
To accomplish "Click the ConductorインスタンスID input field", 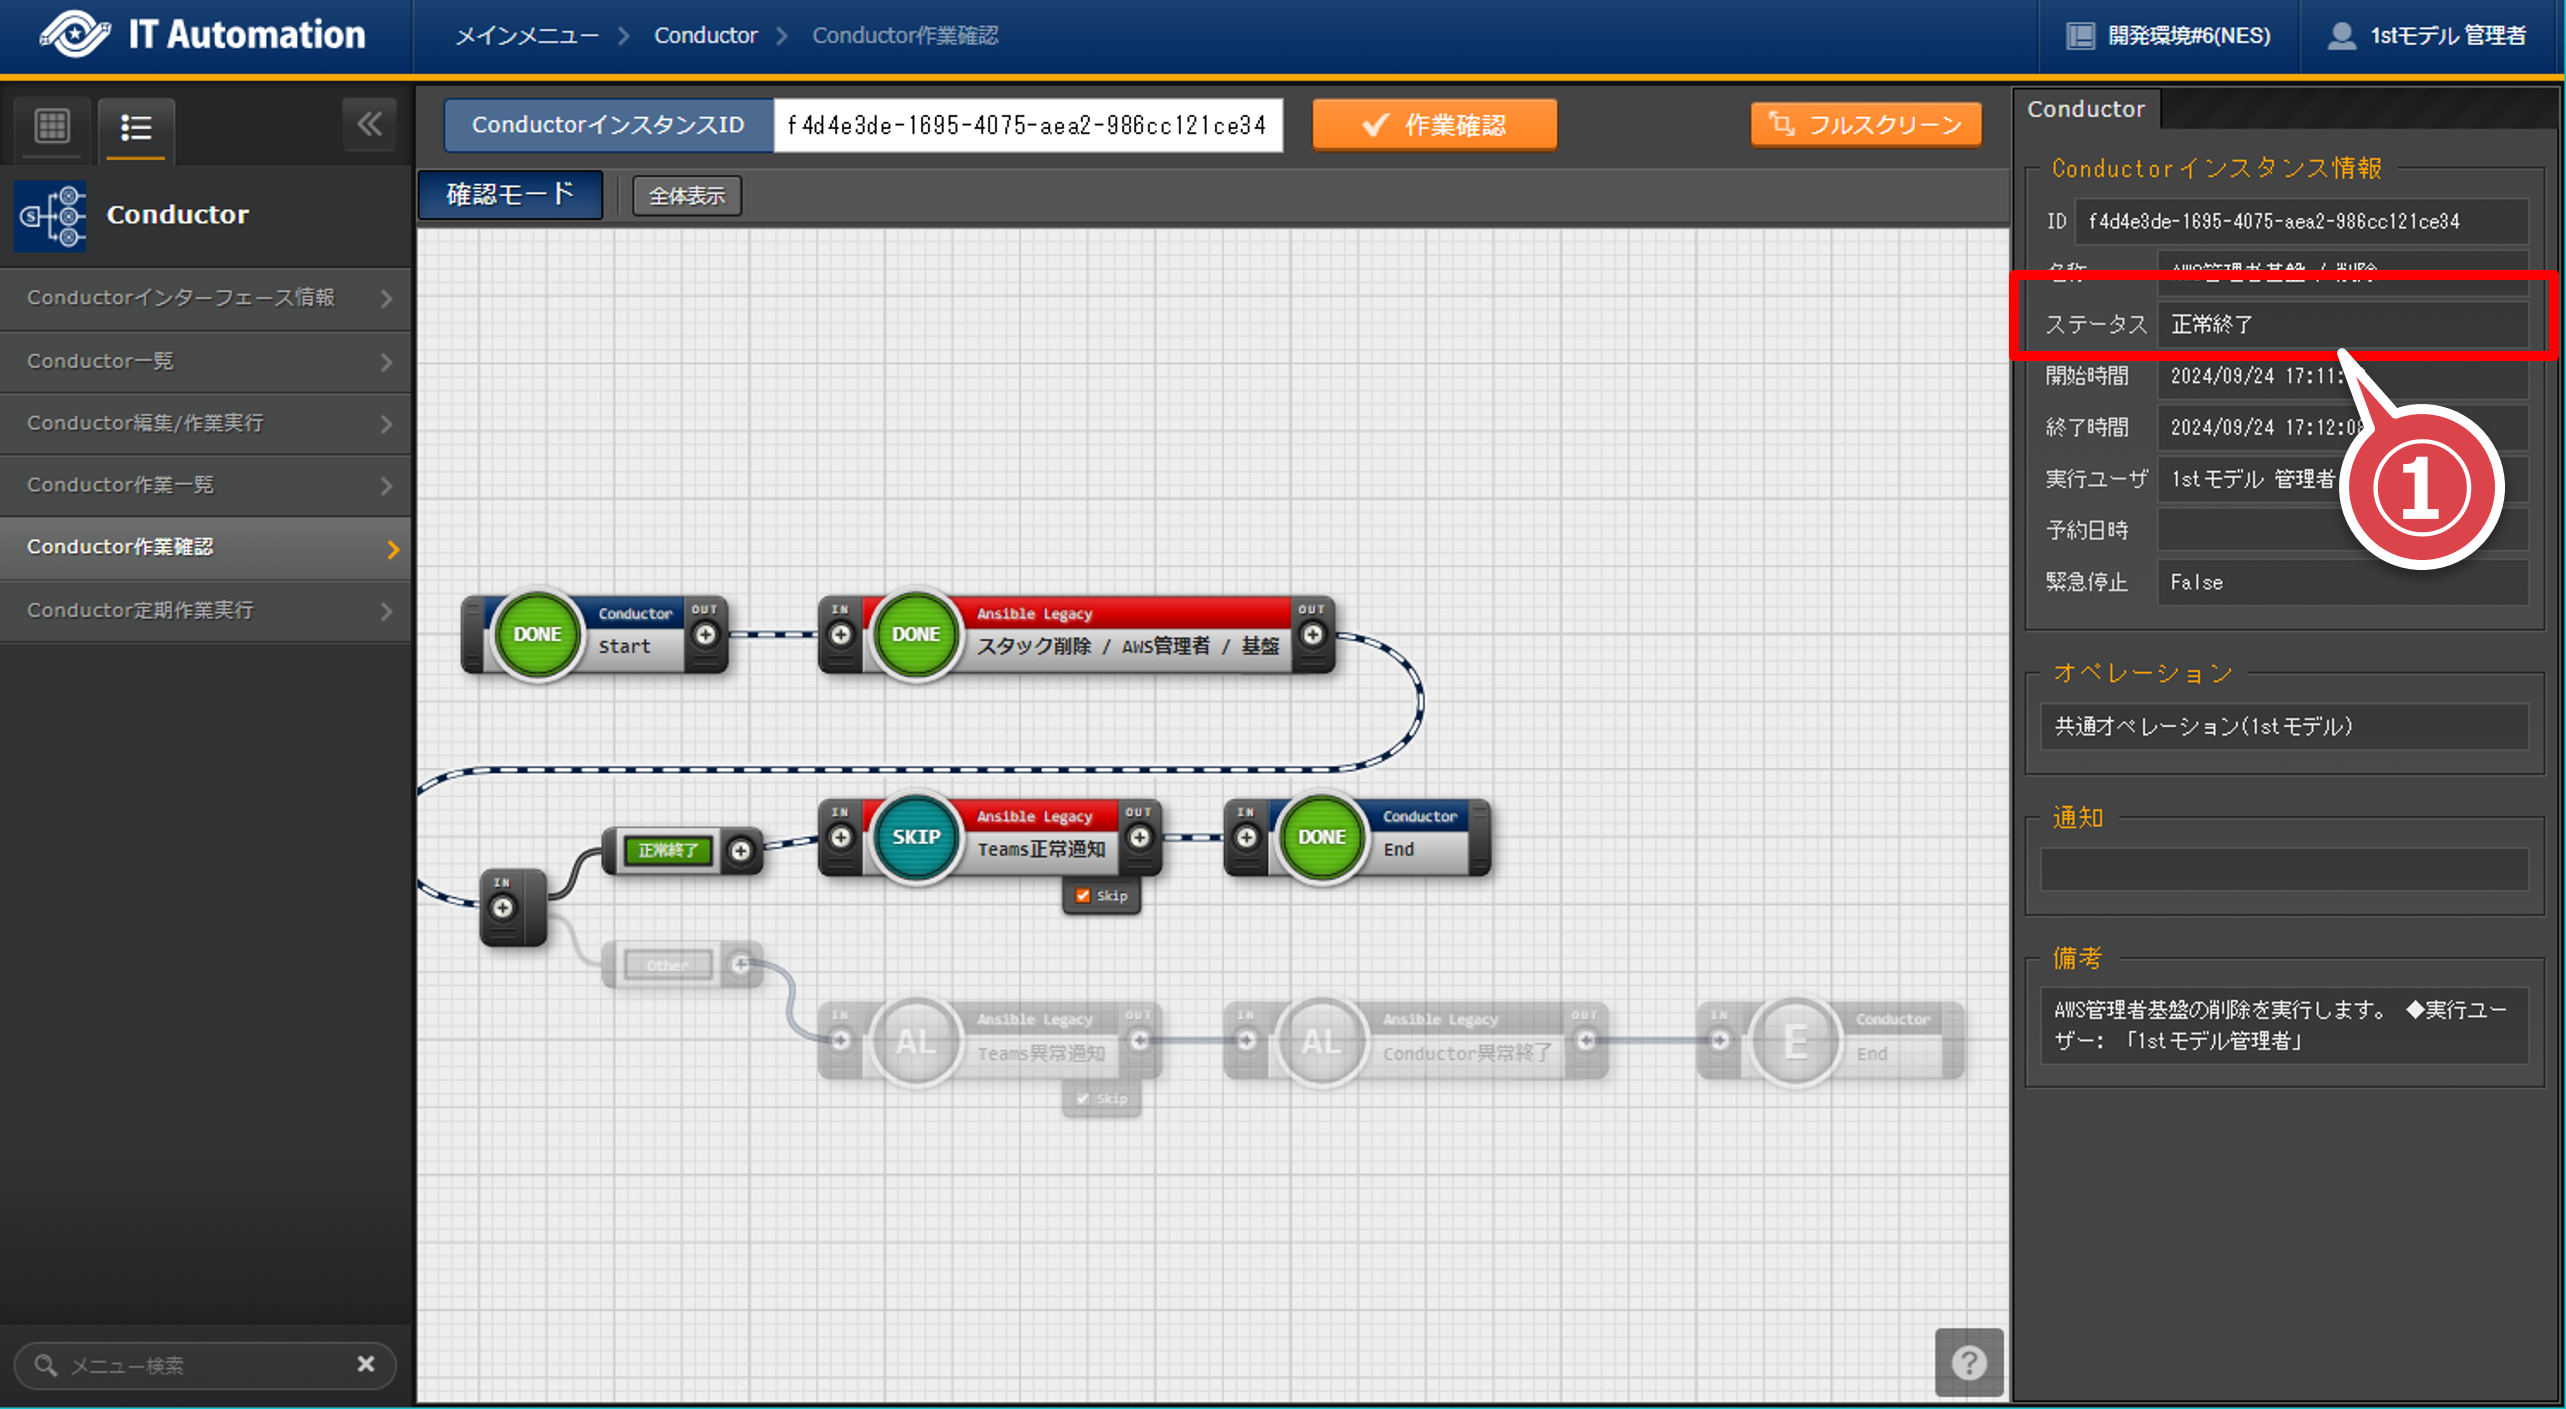I will coord(1027,125).
